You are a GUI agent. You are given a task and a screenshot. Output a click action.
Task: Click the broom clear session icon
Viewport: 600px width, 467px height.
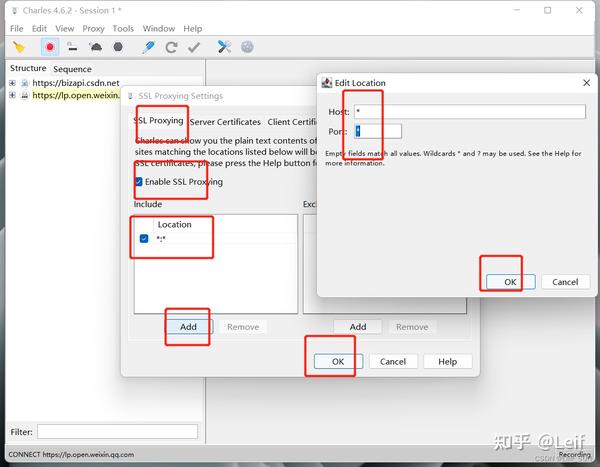(18, 47)
